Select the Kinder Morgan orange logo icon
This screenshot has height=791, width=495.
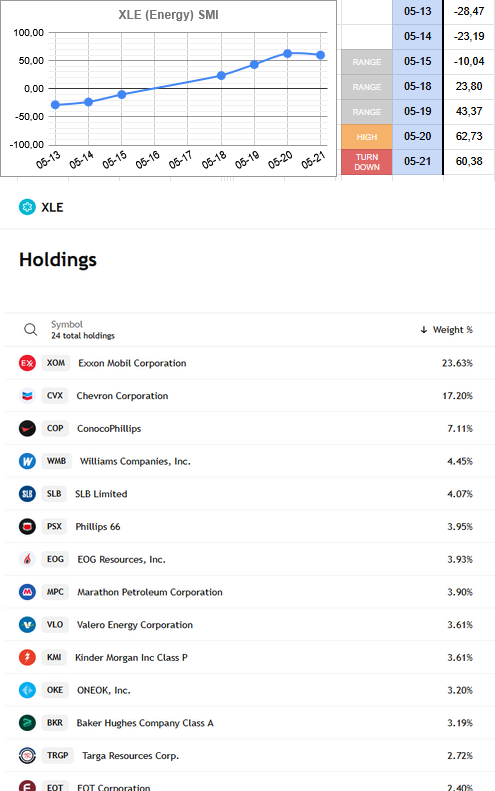(27, 657)
